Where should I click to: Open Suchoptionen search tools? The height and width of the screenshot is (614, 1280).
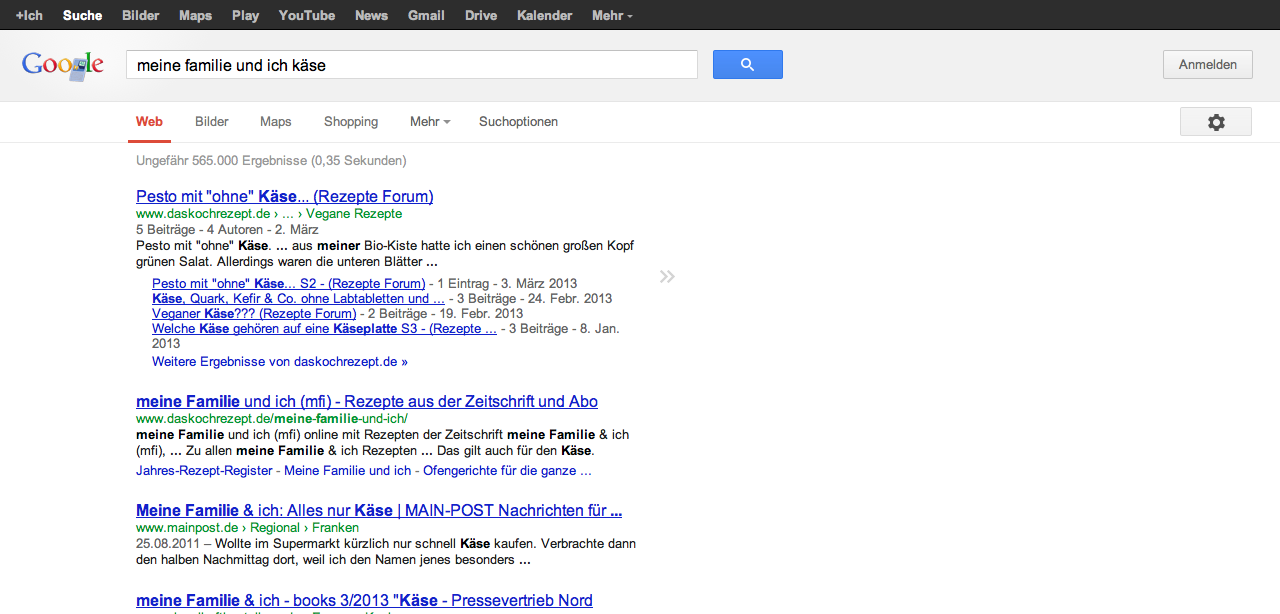[518, 122]
